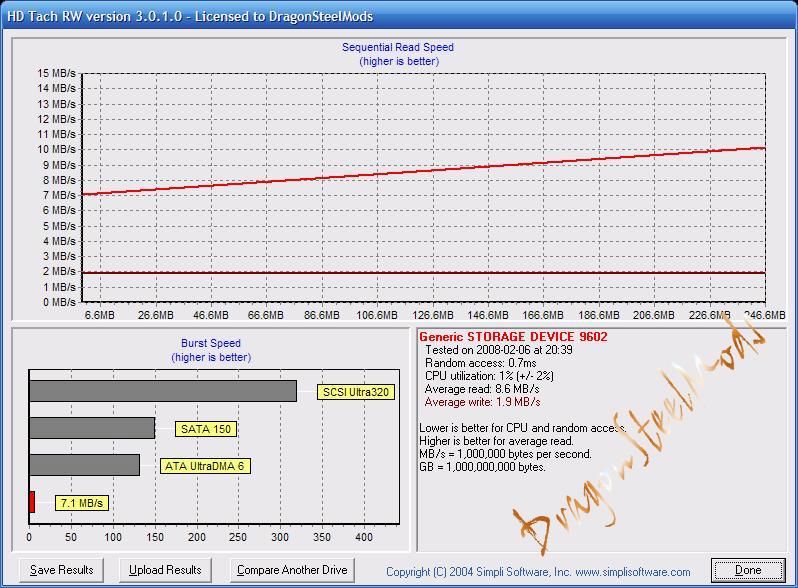Image resolution: width=798 pixels, height=588 pixels.
Task: Click the ATA UltraDMA 6 label
Action: point(205,466)
